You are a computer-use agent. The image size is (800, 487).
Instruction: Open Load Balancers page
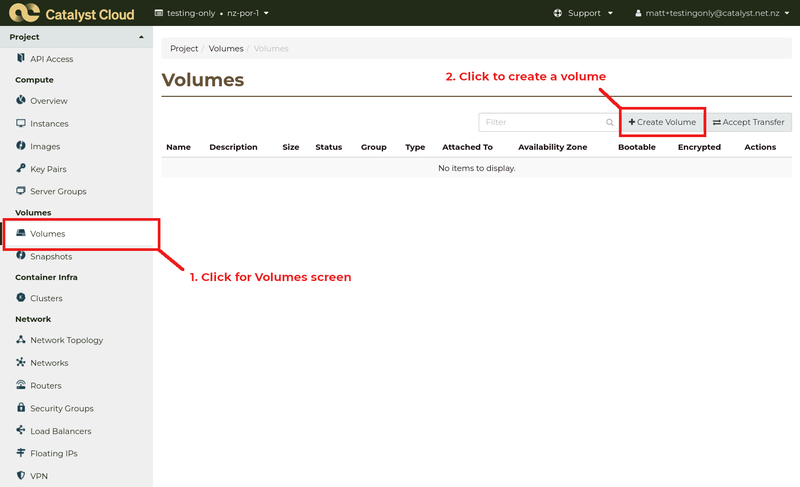pyautogui.click(x=61, y=431)
